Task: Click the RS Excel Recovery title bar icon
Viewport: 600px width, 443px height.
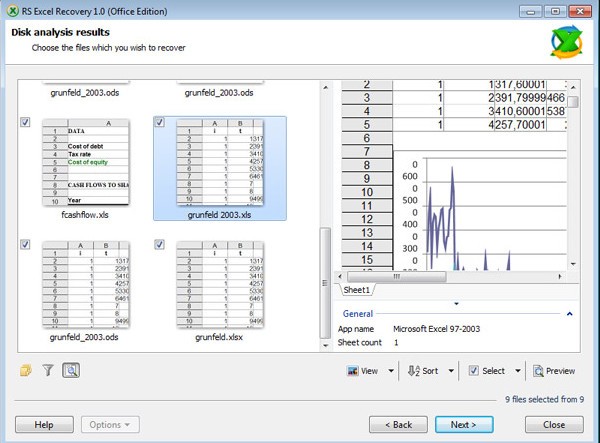Action: pyautogui.click(x=13, y=11)
